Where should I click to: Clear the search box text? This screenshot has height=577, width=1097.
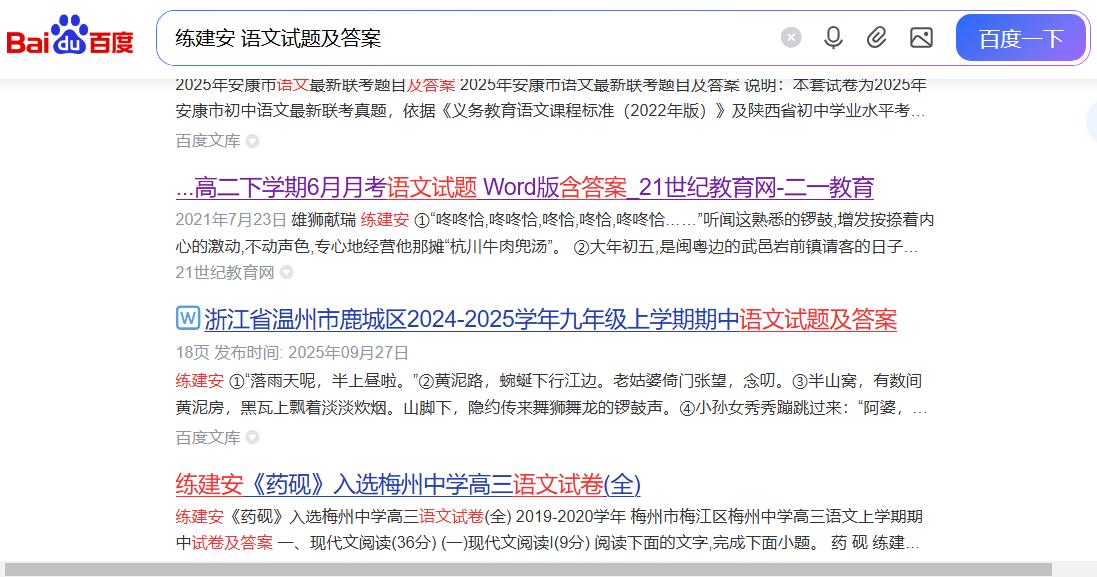coord(791,38)
